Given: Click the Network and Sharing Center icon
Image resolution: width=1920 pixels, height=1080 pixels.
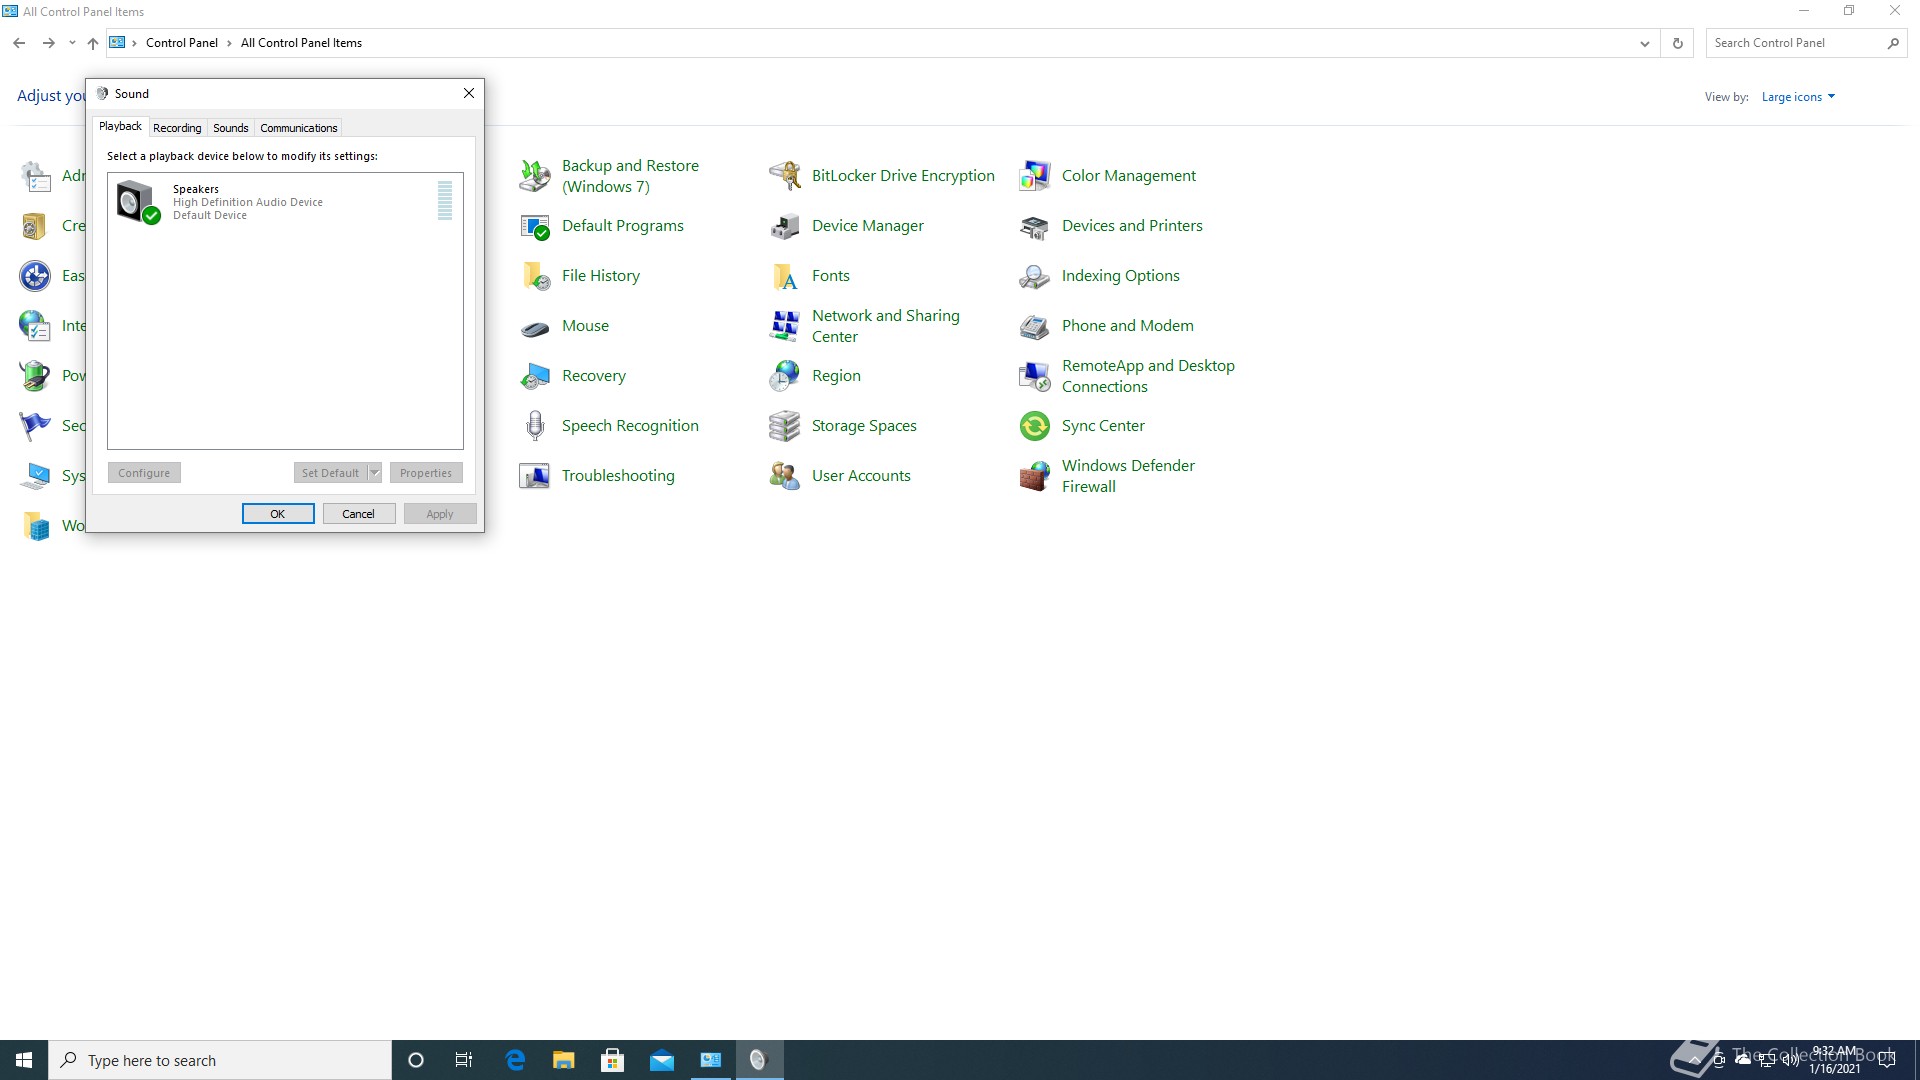Looking at the screenshot, I should pyautogui.click(x=785, y=326).
